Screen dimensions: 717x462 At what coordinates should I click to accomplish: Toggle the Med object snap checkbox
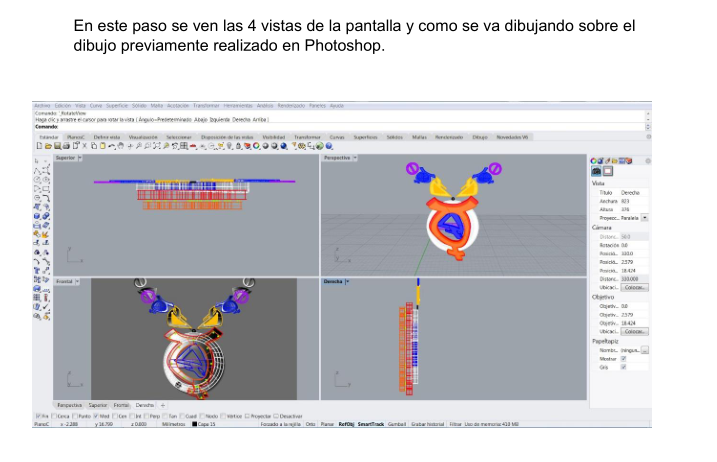click(96, 416)
